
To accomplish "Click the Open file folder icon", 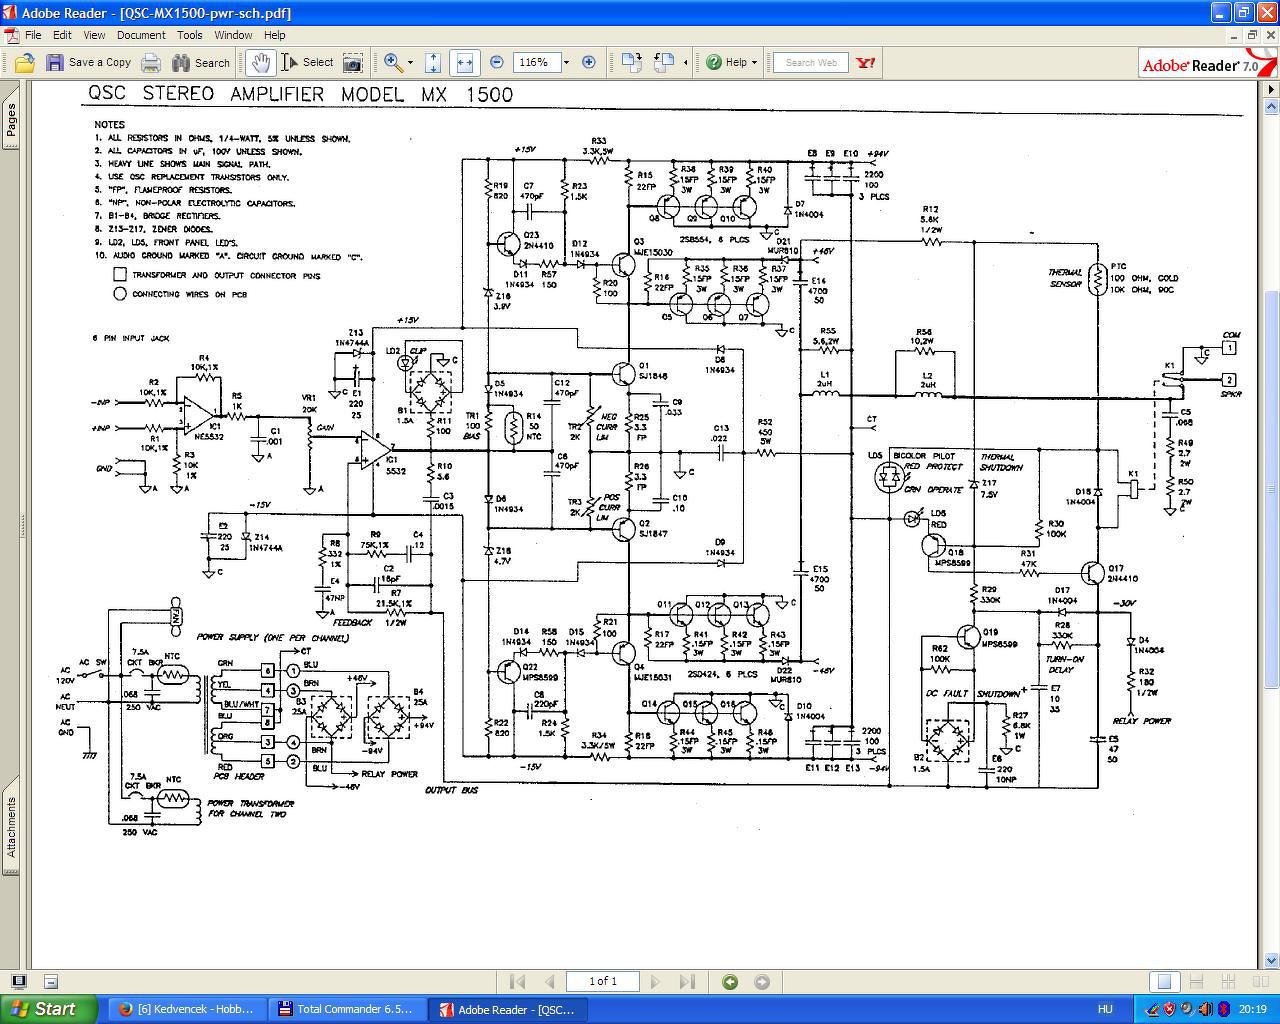I will coord(24,62).
